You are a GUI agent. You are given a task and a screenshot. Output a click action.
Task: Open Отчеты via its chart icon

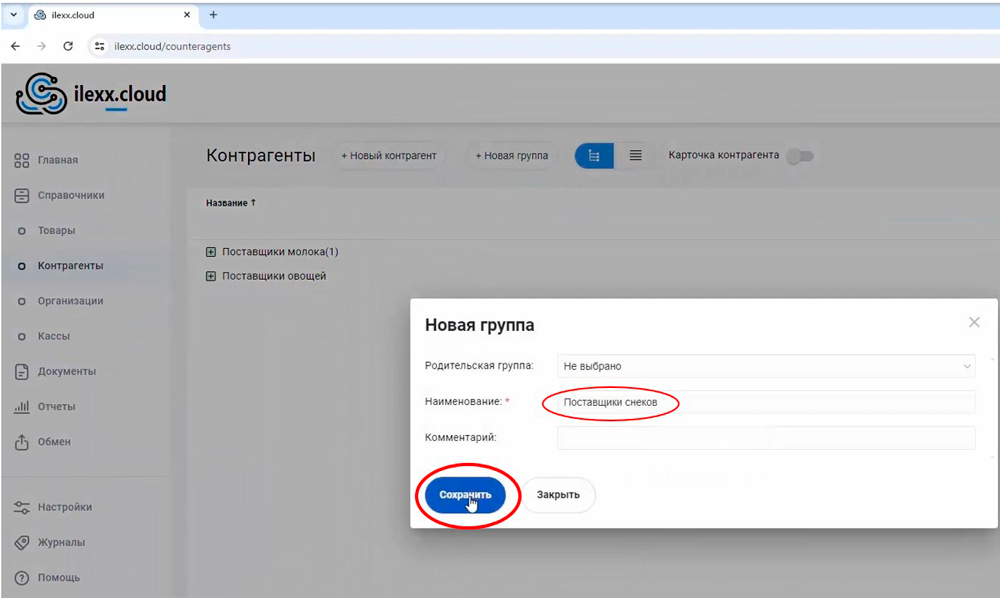point(21,407)
